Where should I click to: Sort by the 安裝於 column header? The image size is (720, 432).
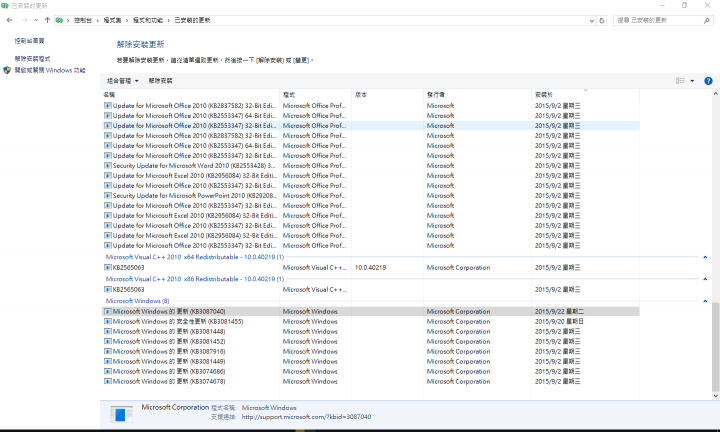(x=585, y=95)
